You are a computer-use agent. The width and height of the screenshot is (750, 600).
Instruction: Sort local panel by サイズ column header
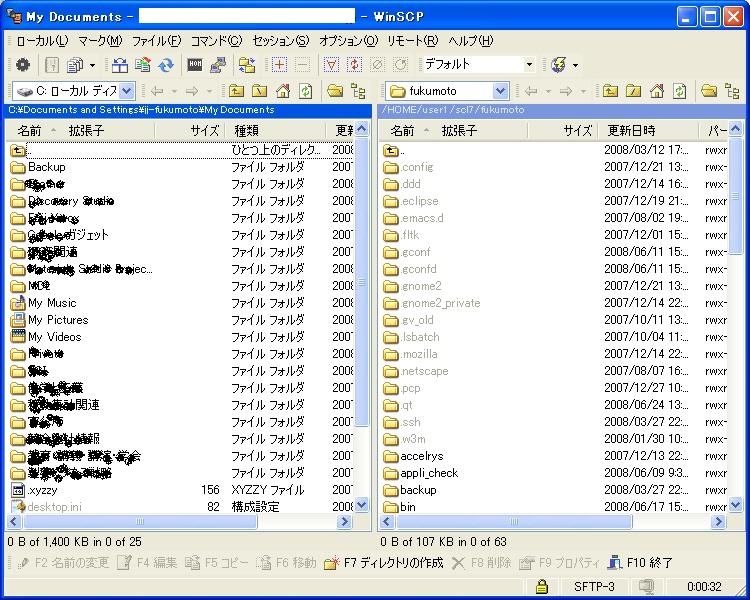(x=190, y=130)
